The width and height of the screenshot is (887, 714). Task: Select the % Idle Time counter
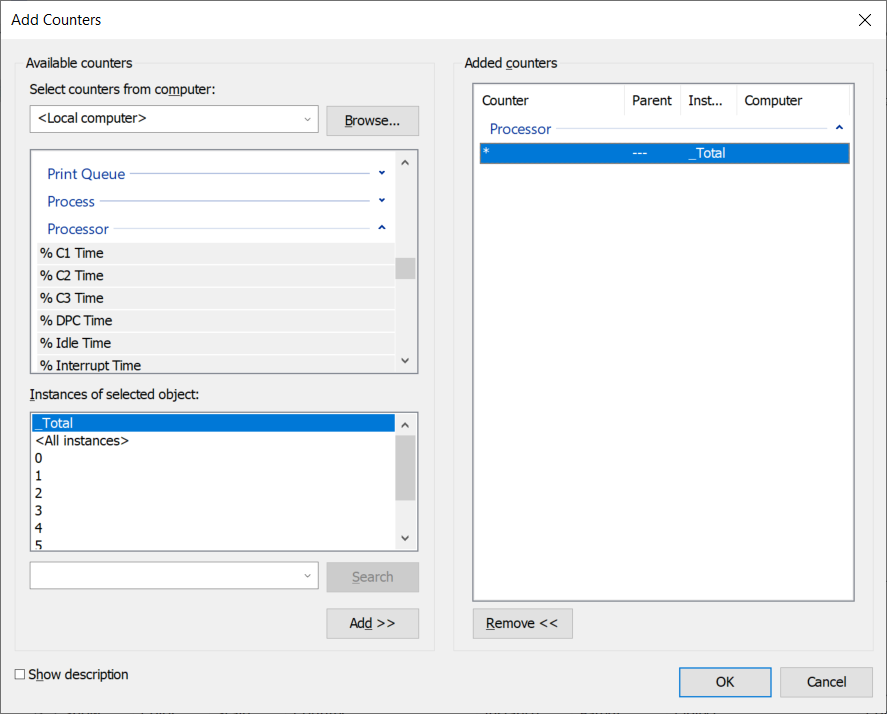(x=216, y=343)
